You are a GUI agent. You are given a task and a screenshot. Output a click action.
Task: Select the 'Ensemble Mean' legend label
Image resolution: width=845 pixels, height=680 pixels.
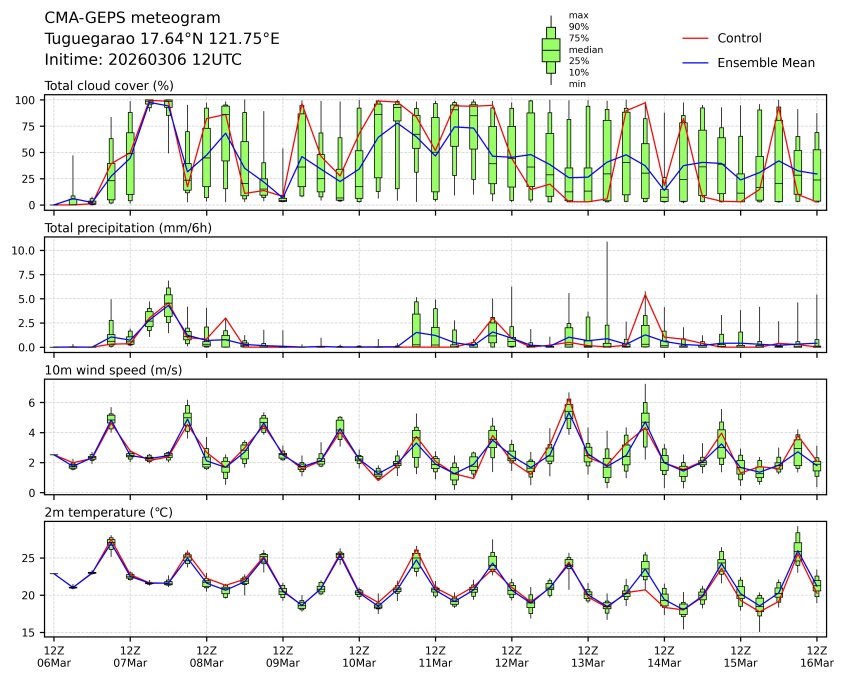(x=766, y=62)
